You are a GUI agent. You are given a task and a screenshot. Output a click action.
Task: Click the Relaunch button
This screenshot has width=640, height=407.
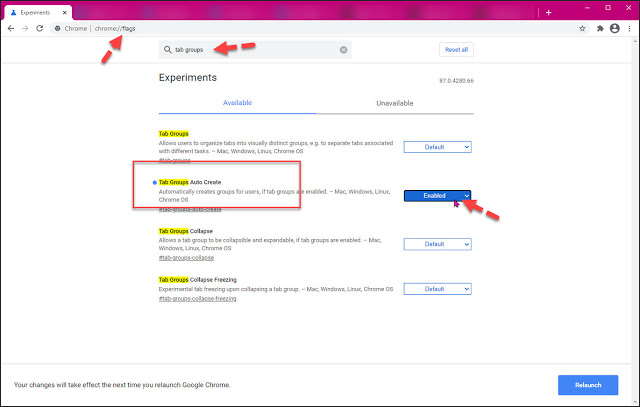tap(588, 385)
